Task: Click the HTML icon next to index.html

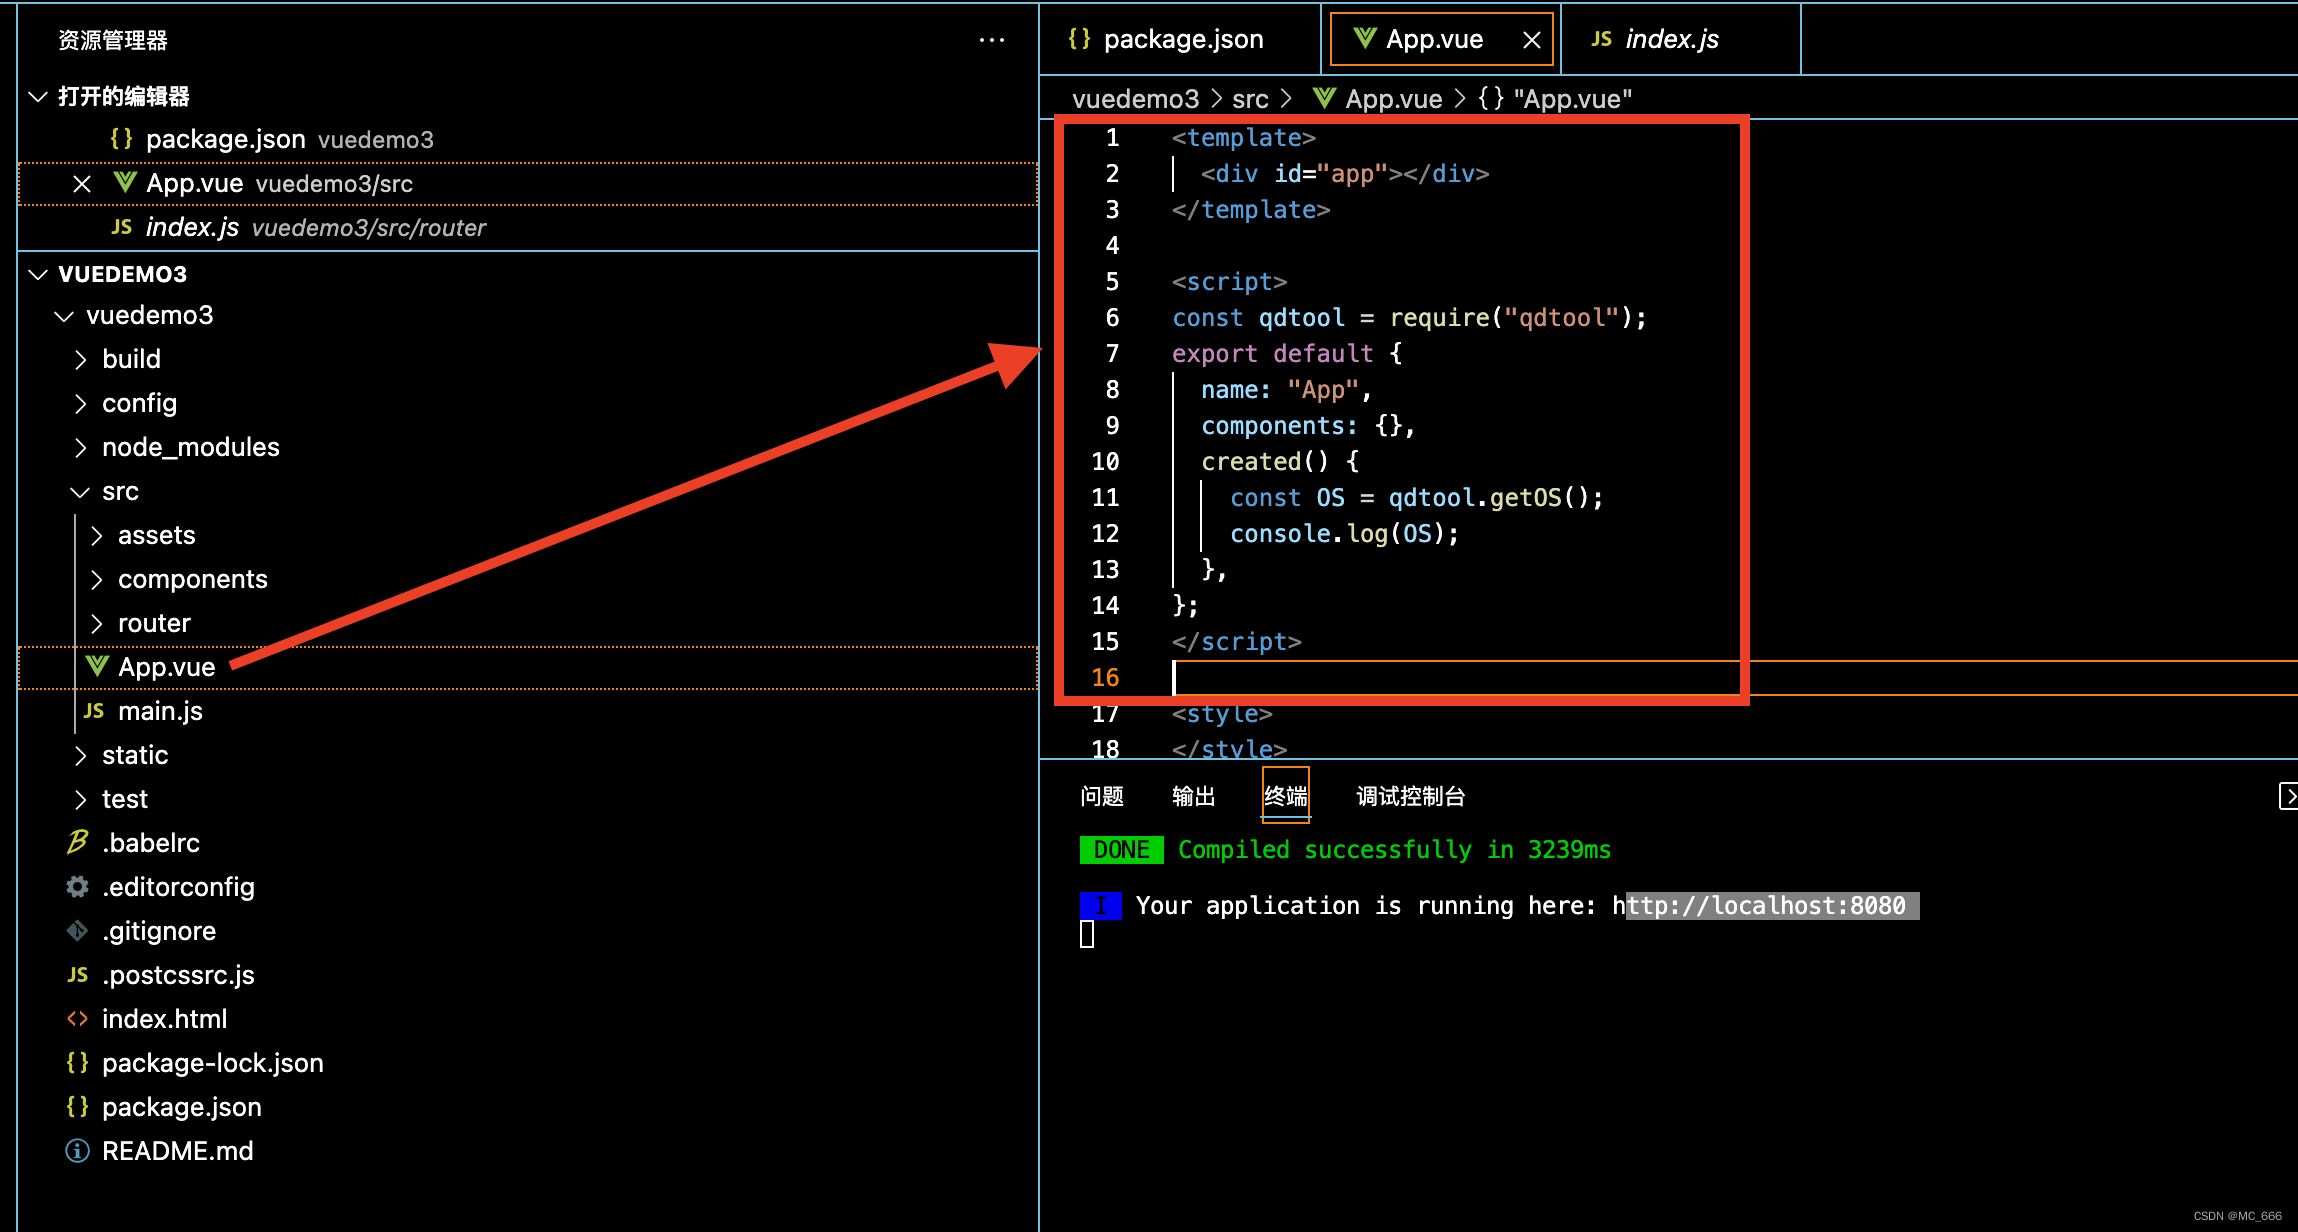Action: pos(77,1019)
